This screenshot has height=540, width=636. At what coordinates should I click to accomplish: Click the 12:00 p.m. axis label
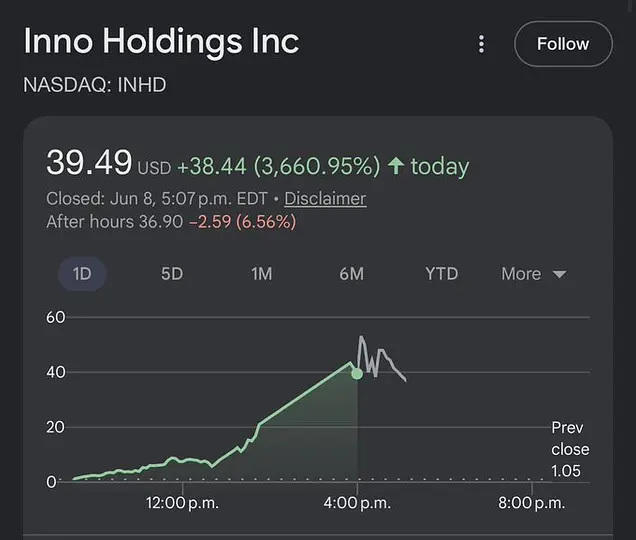[182, 503]
